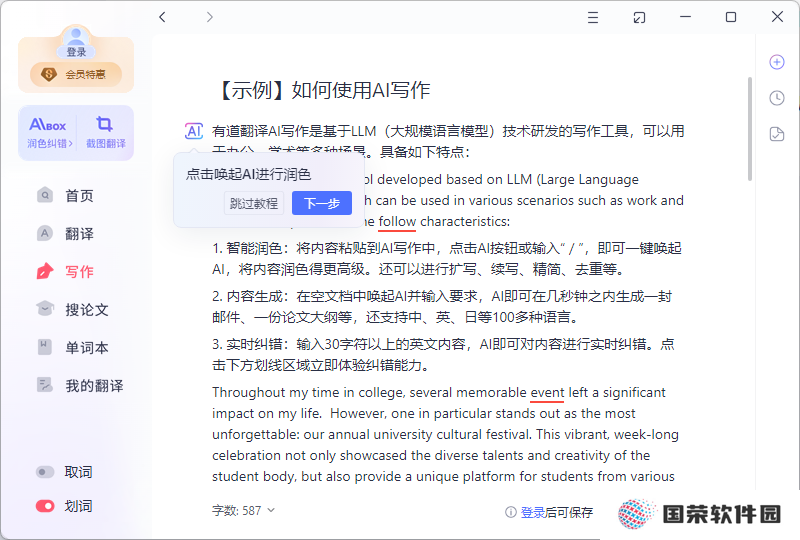Disable the 划词 selection translate switch

tap(45, 506)
